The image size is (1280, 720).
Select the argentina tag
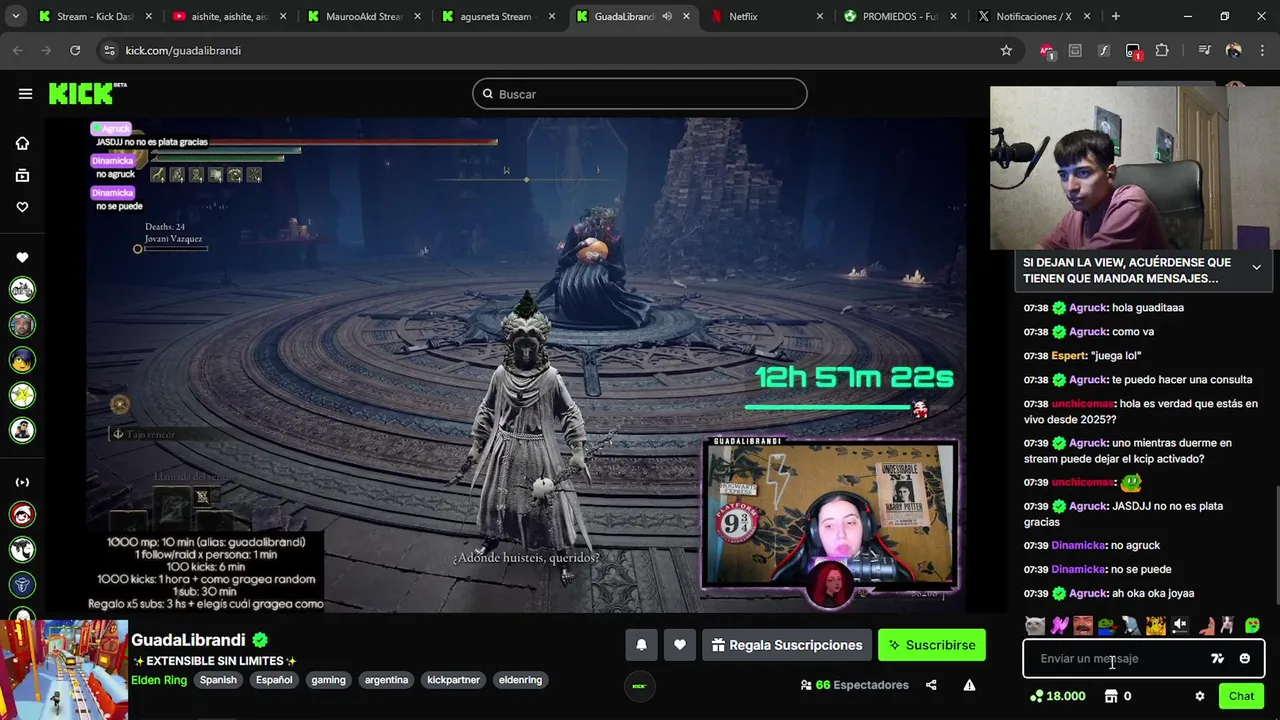coord(386,680)
